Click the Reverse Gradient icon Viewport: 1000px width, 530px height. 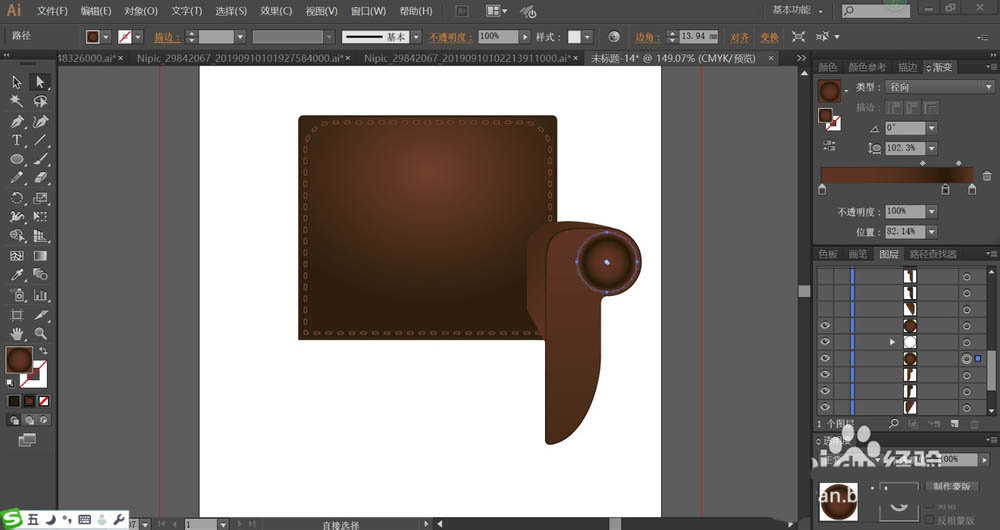pos(829,145)
